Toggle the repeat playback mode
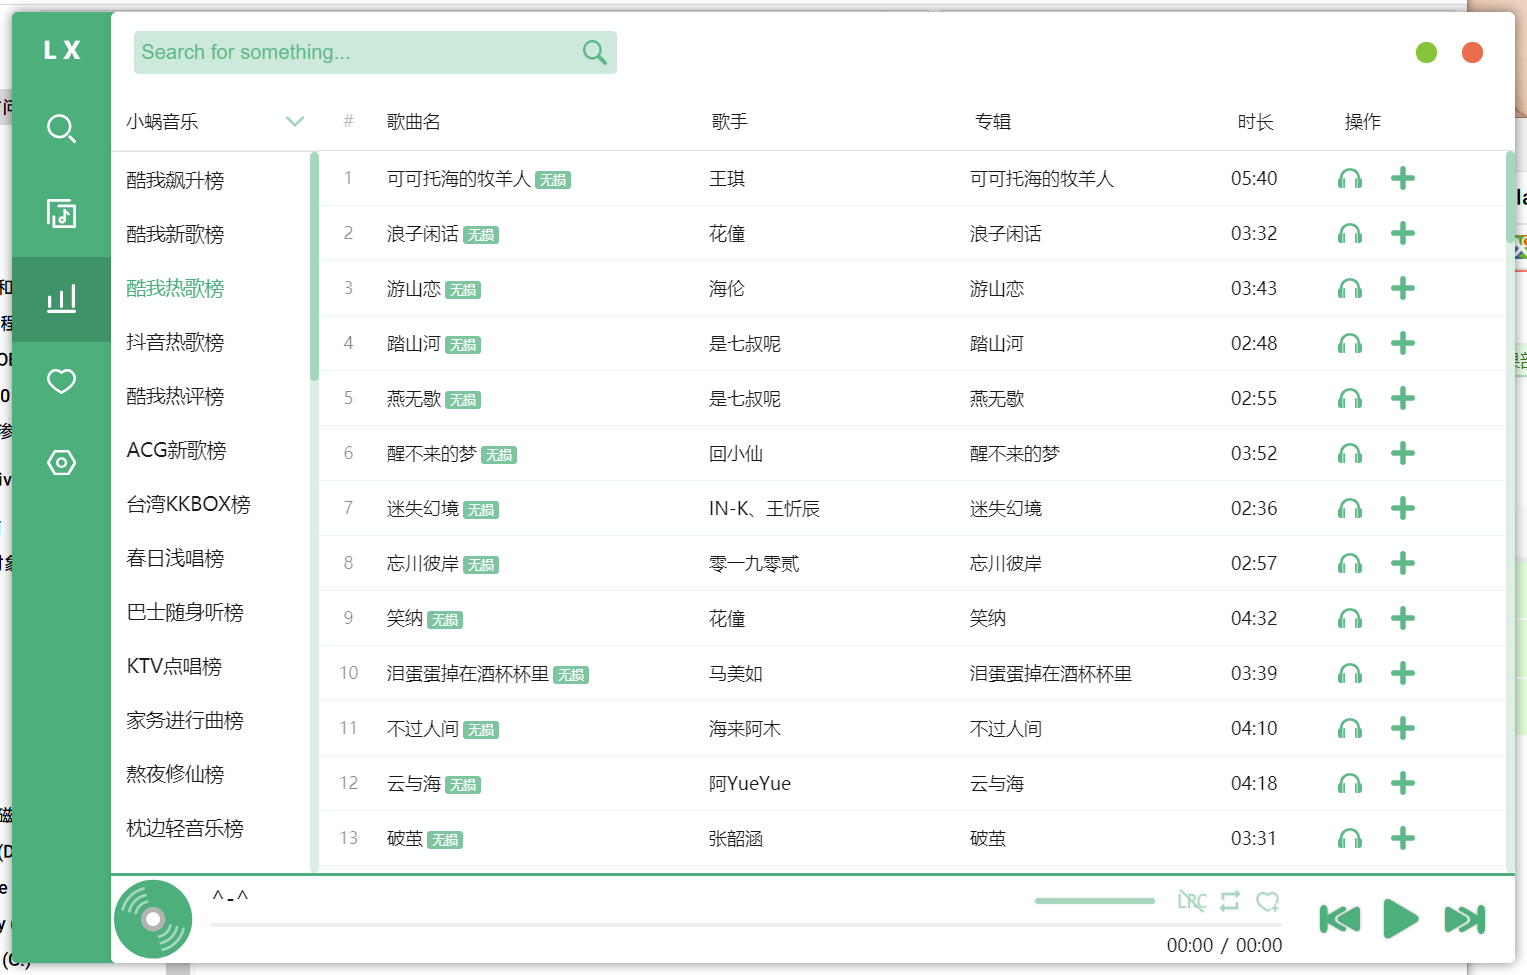The image size is (1527, 975). click(1230, 901)
